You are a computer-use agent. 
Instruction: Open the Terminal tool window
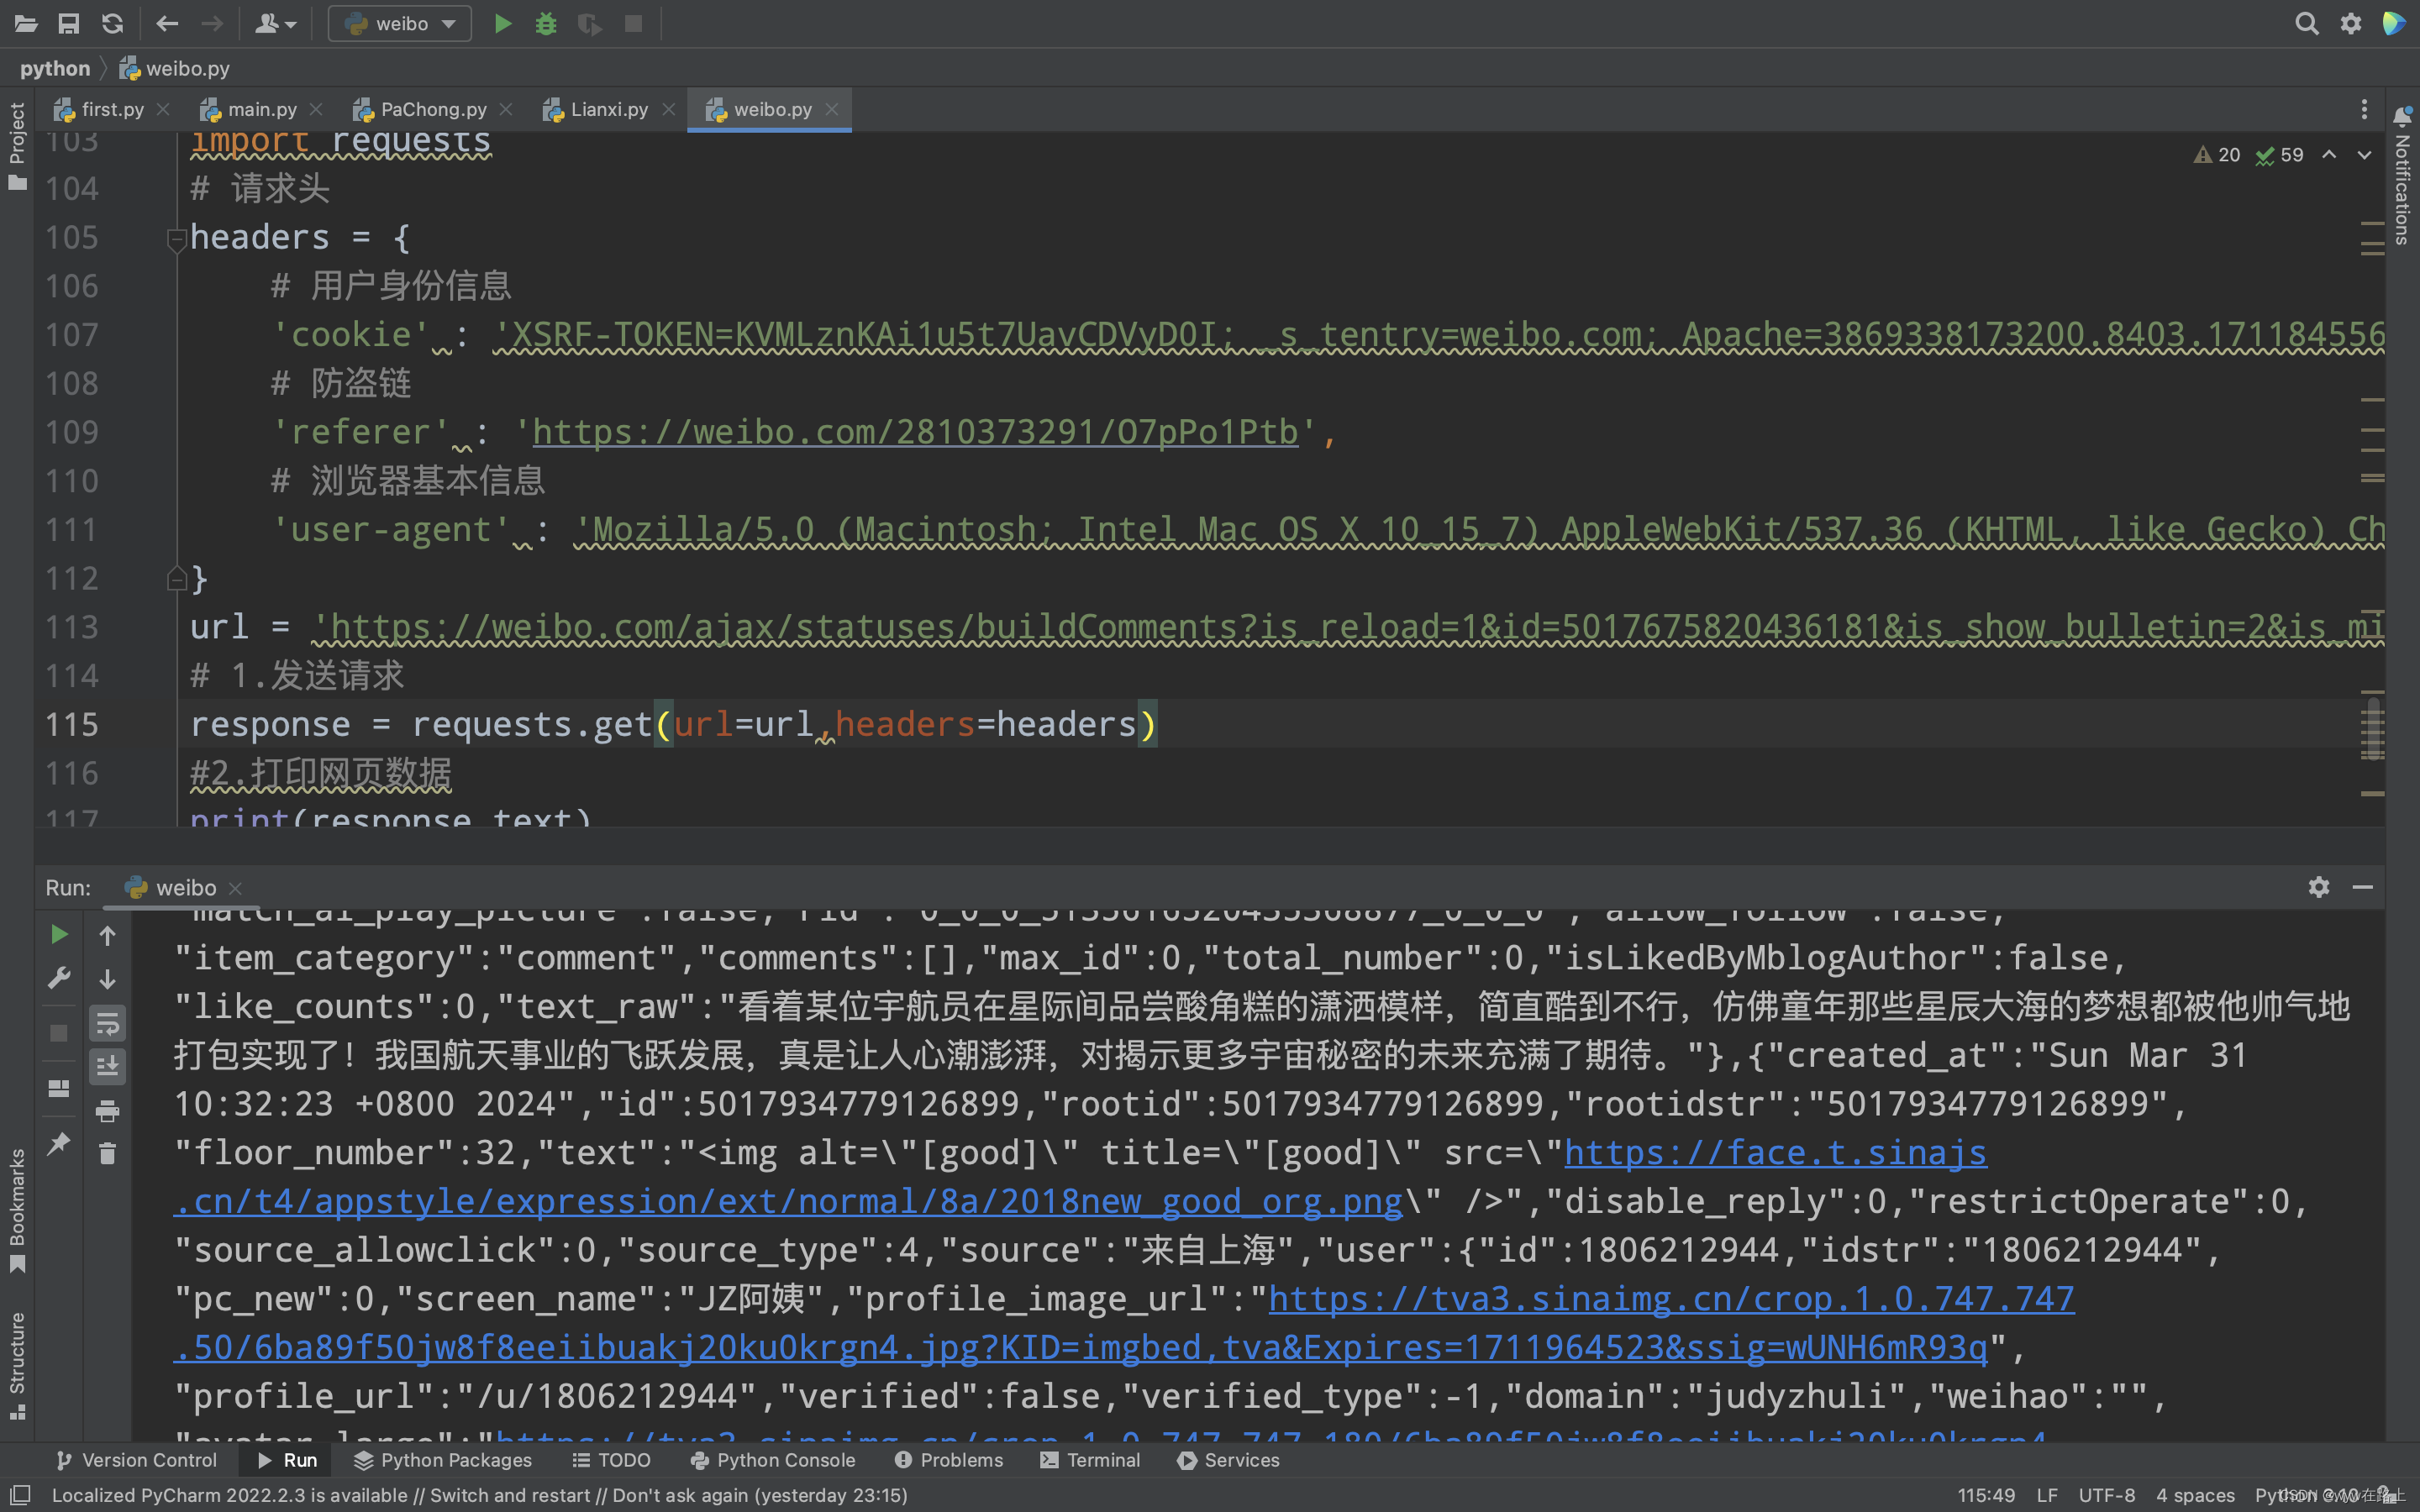click(1090, 1460)
